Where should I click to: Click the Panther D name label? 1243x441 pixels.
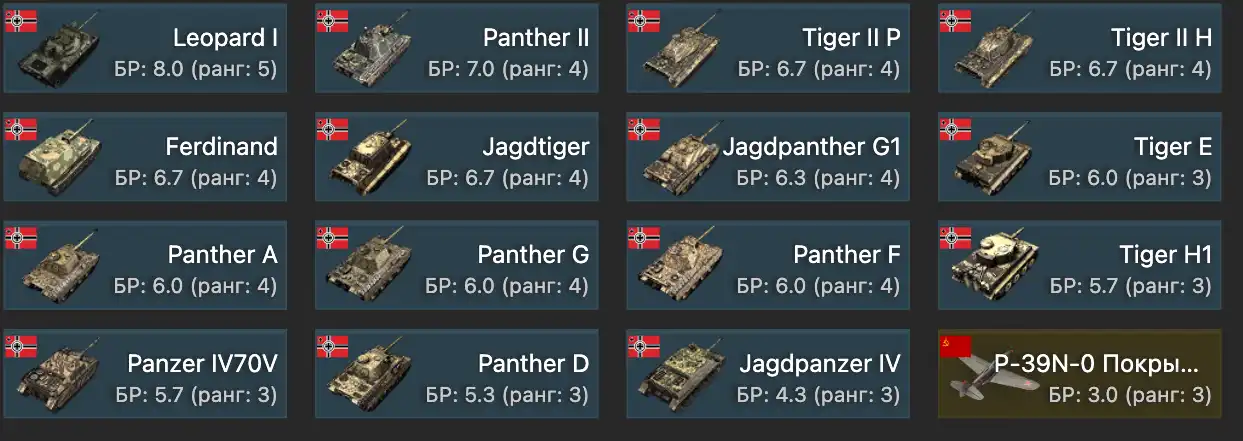click(x=533, y=363)
